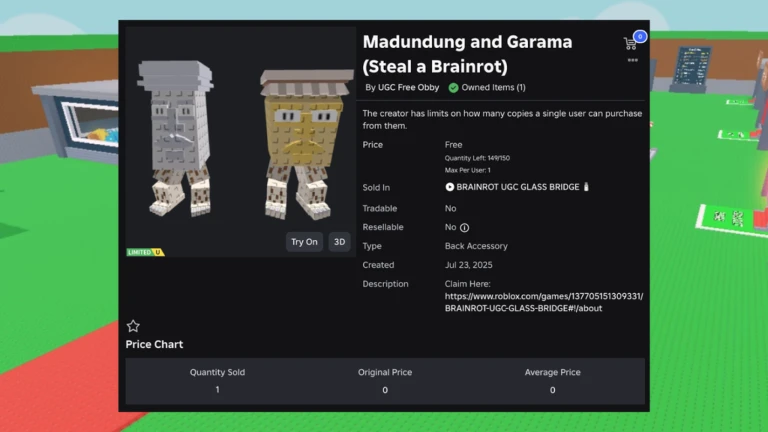768x432 pixels.
Task: Favorite the item with the star icon
Action: click(x=133, y=326)
